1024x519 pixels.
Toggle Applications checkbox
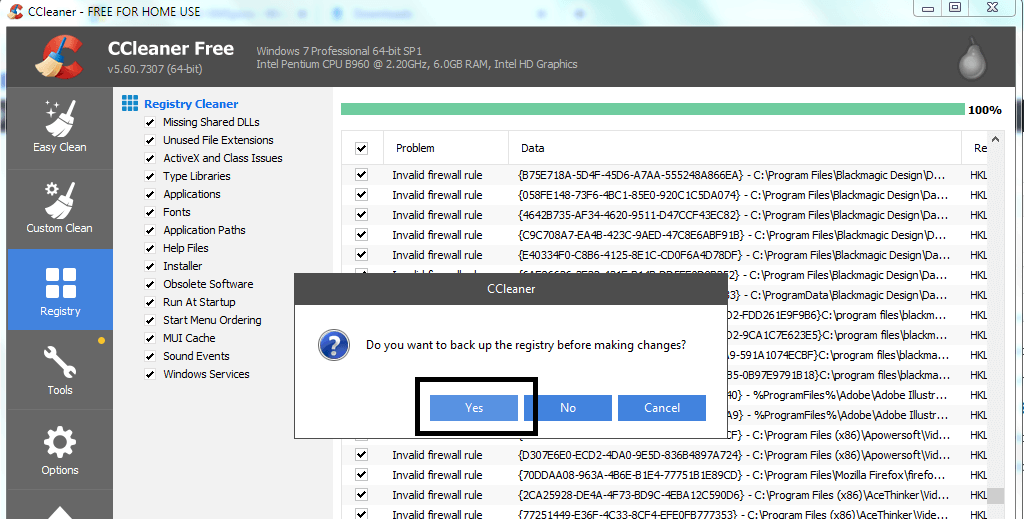(150, 194)
